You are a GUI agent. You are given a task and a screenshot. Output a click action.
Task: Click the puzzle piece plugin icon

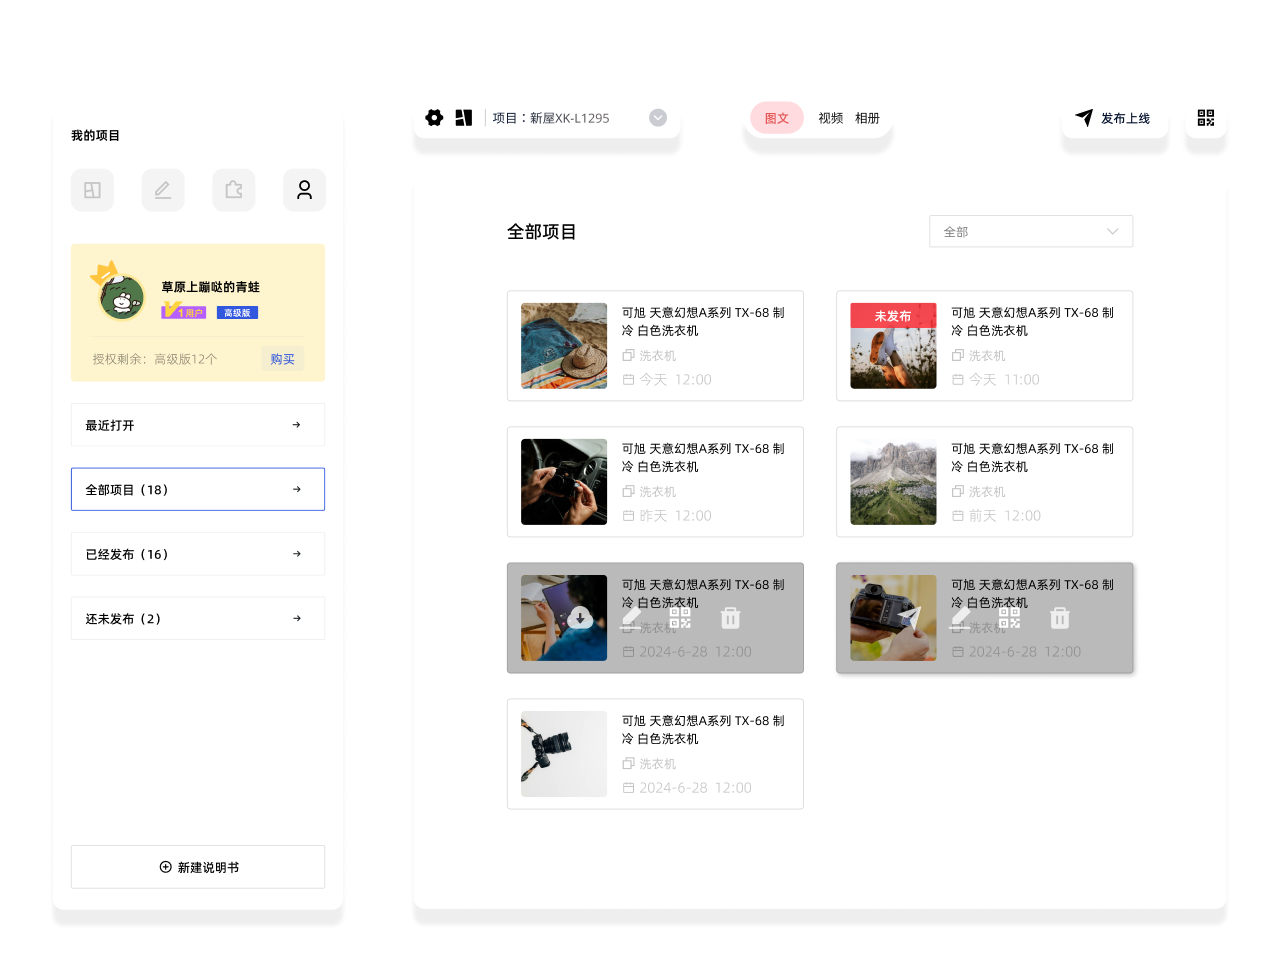(234, 190)
